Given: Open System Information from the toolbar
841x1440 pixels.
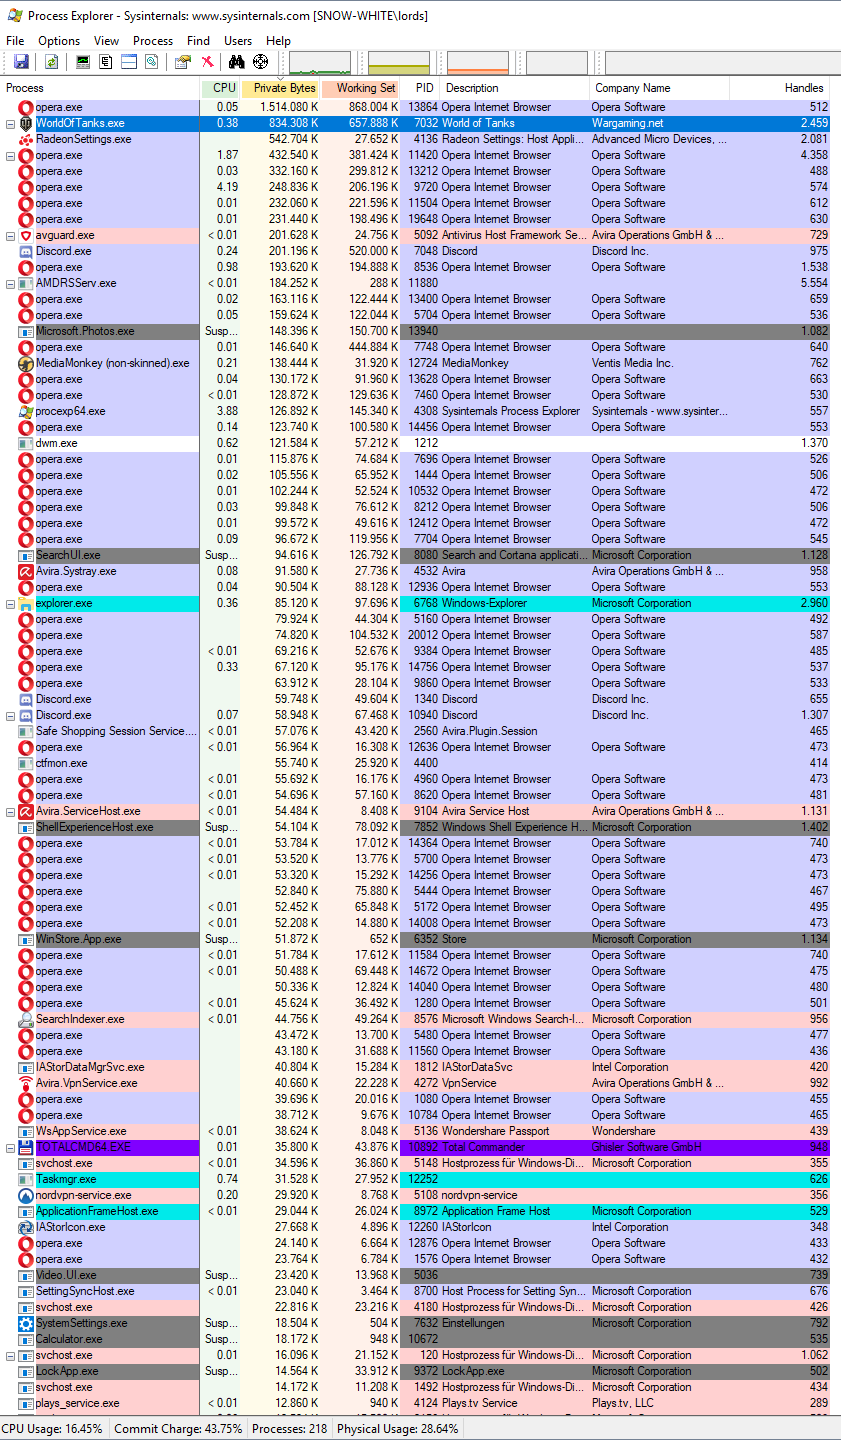Looking at the screenshot, I should (x=83, y=62).
